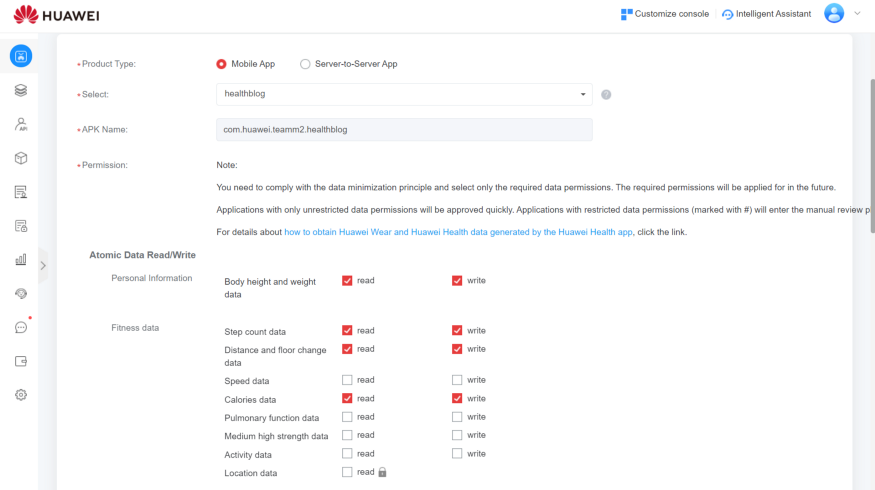Viewport: 875px width, 490px height.
Task: Enable write for Pulmonary function data
Action: click(x=457, y=417)
